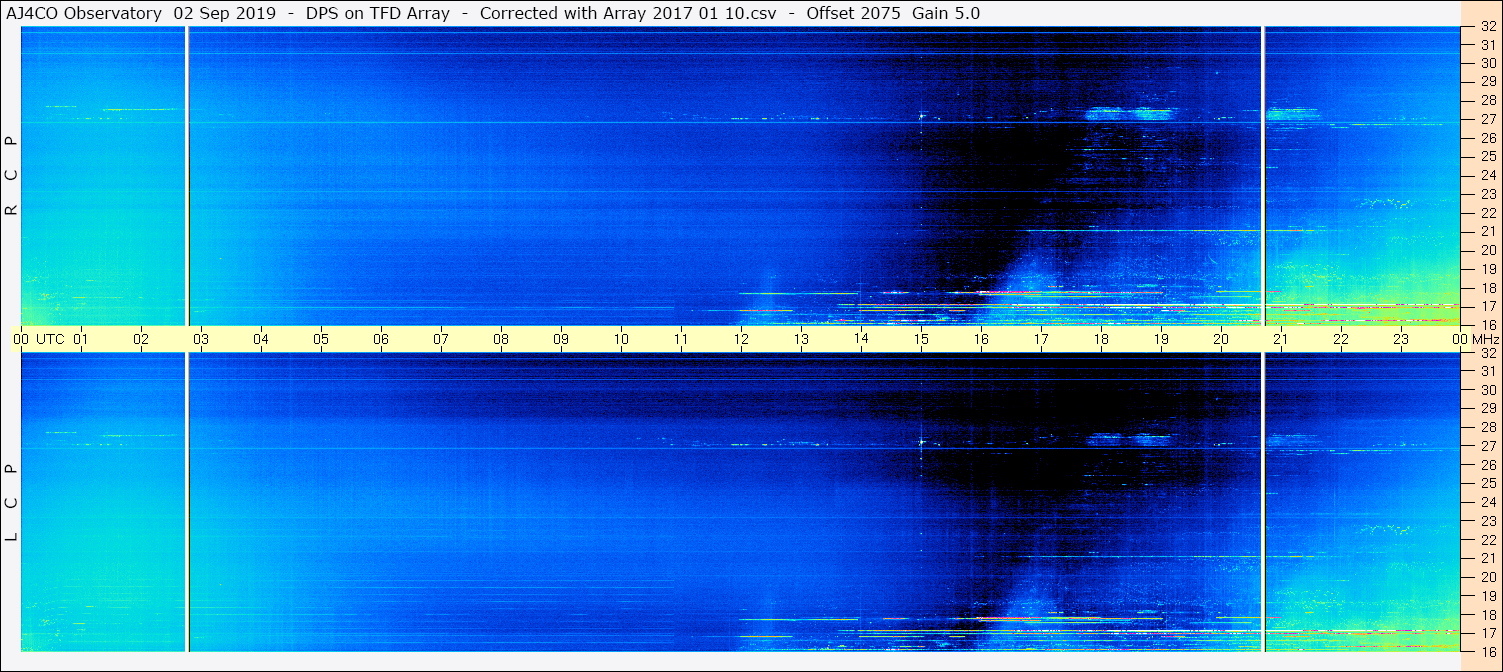Select hour "01" on the time axis

tap(81, 339)
